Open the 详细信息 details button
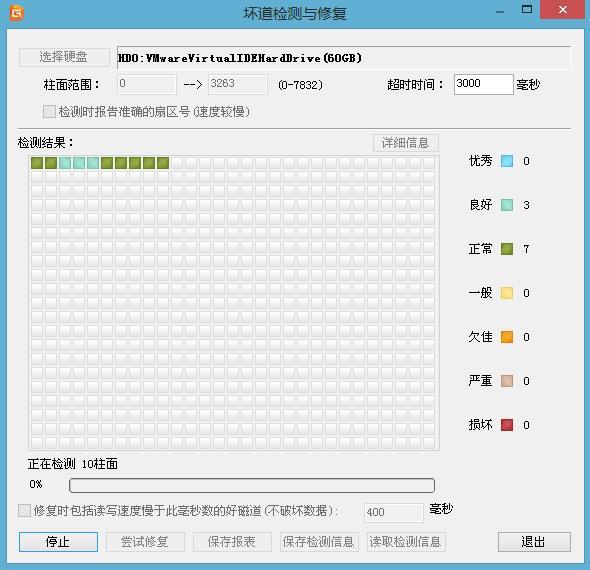Image resolution: width=590 pixels, height=570 pixels. [x=406, y=143]
